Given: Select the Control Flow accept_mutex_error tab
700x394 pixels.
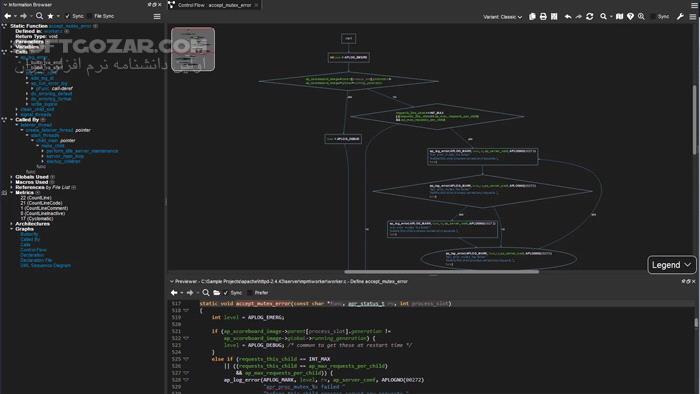Looking at the screenshot, I should point(214,5).
